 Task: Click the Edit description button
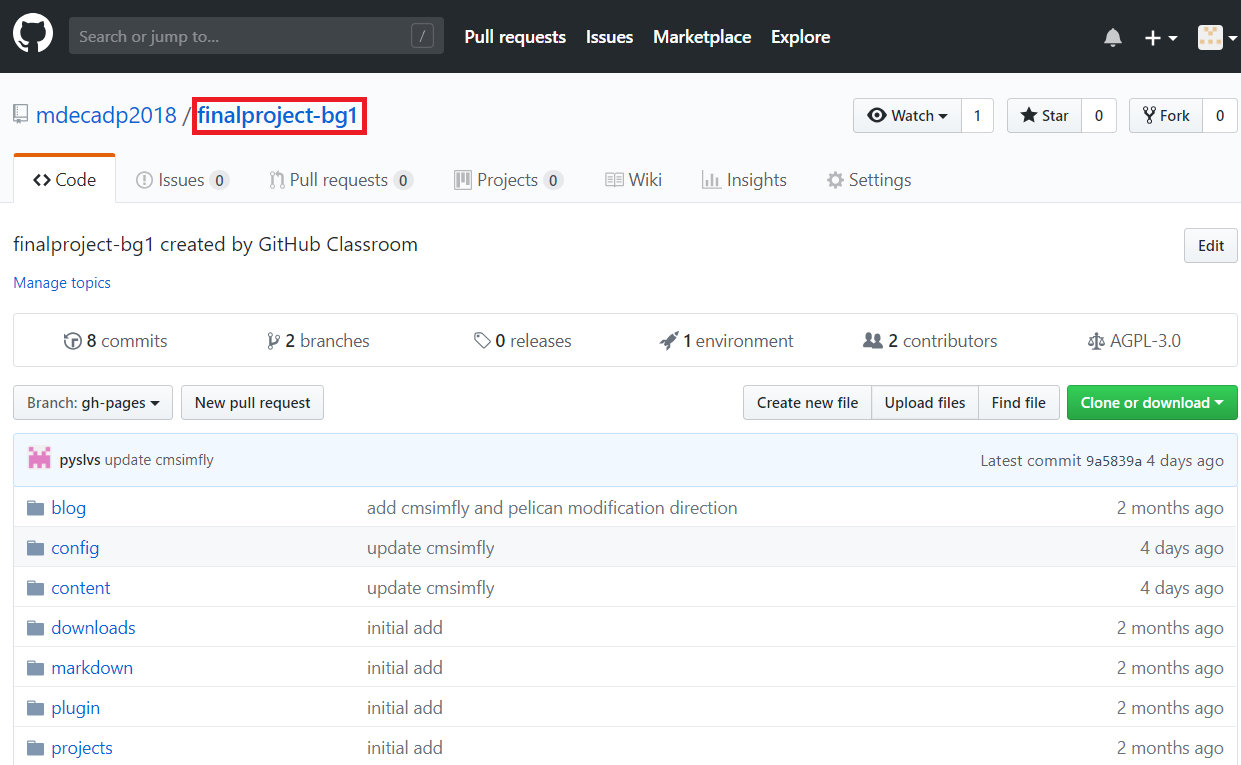click(1211, 246)
